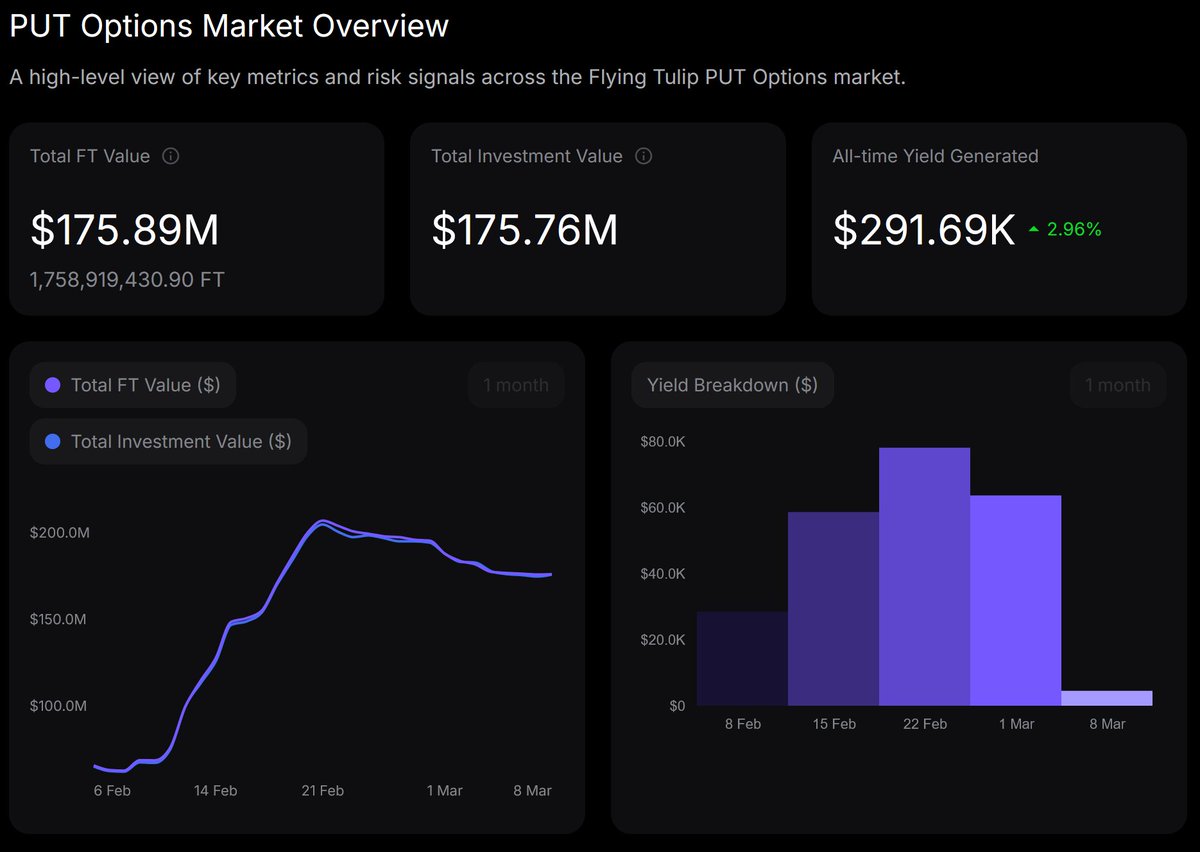Screen dimensions: 1200x852
Task: Expand the time range picker for Yield Breakdown
Action: coord(1117,385)
